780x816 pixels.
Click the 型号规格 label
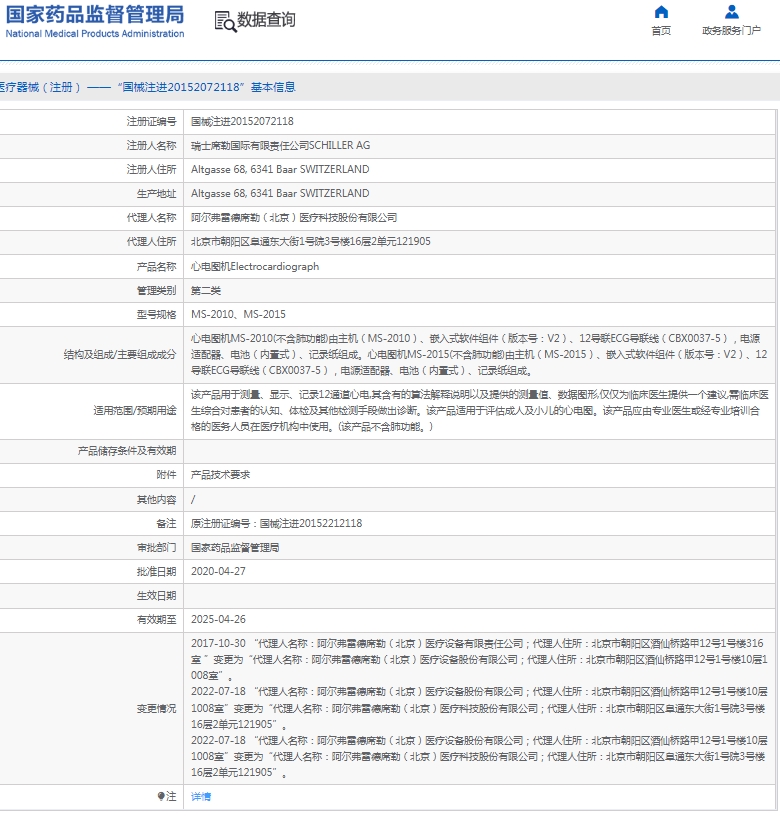(x=157, y=314)
